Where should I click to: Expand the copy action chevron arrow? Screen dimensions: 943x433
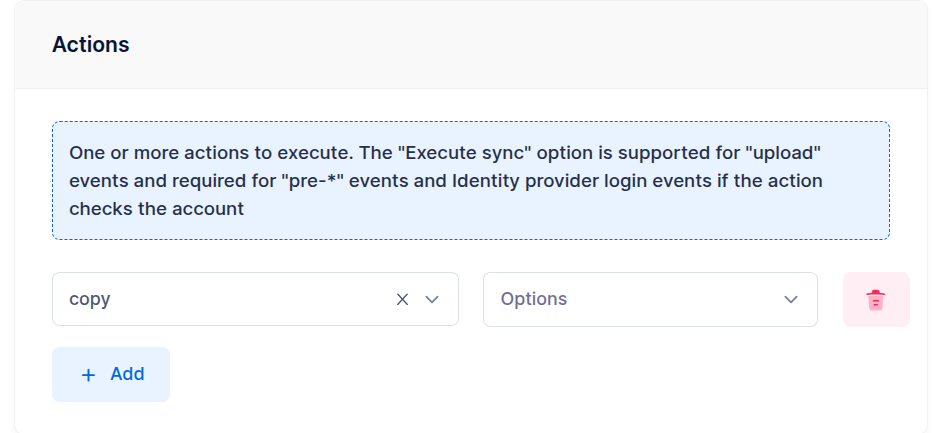(432, 299)
